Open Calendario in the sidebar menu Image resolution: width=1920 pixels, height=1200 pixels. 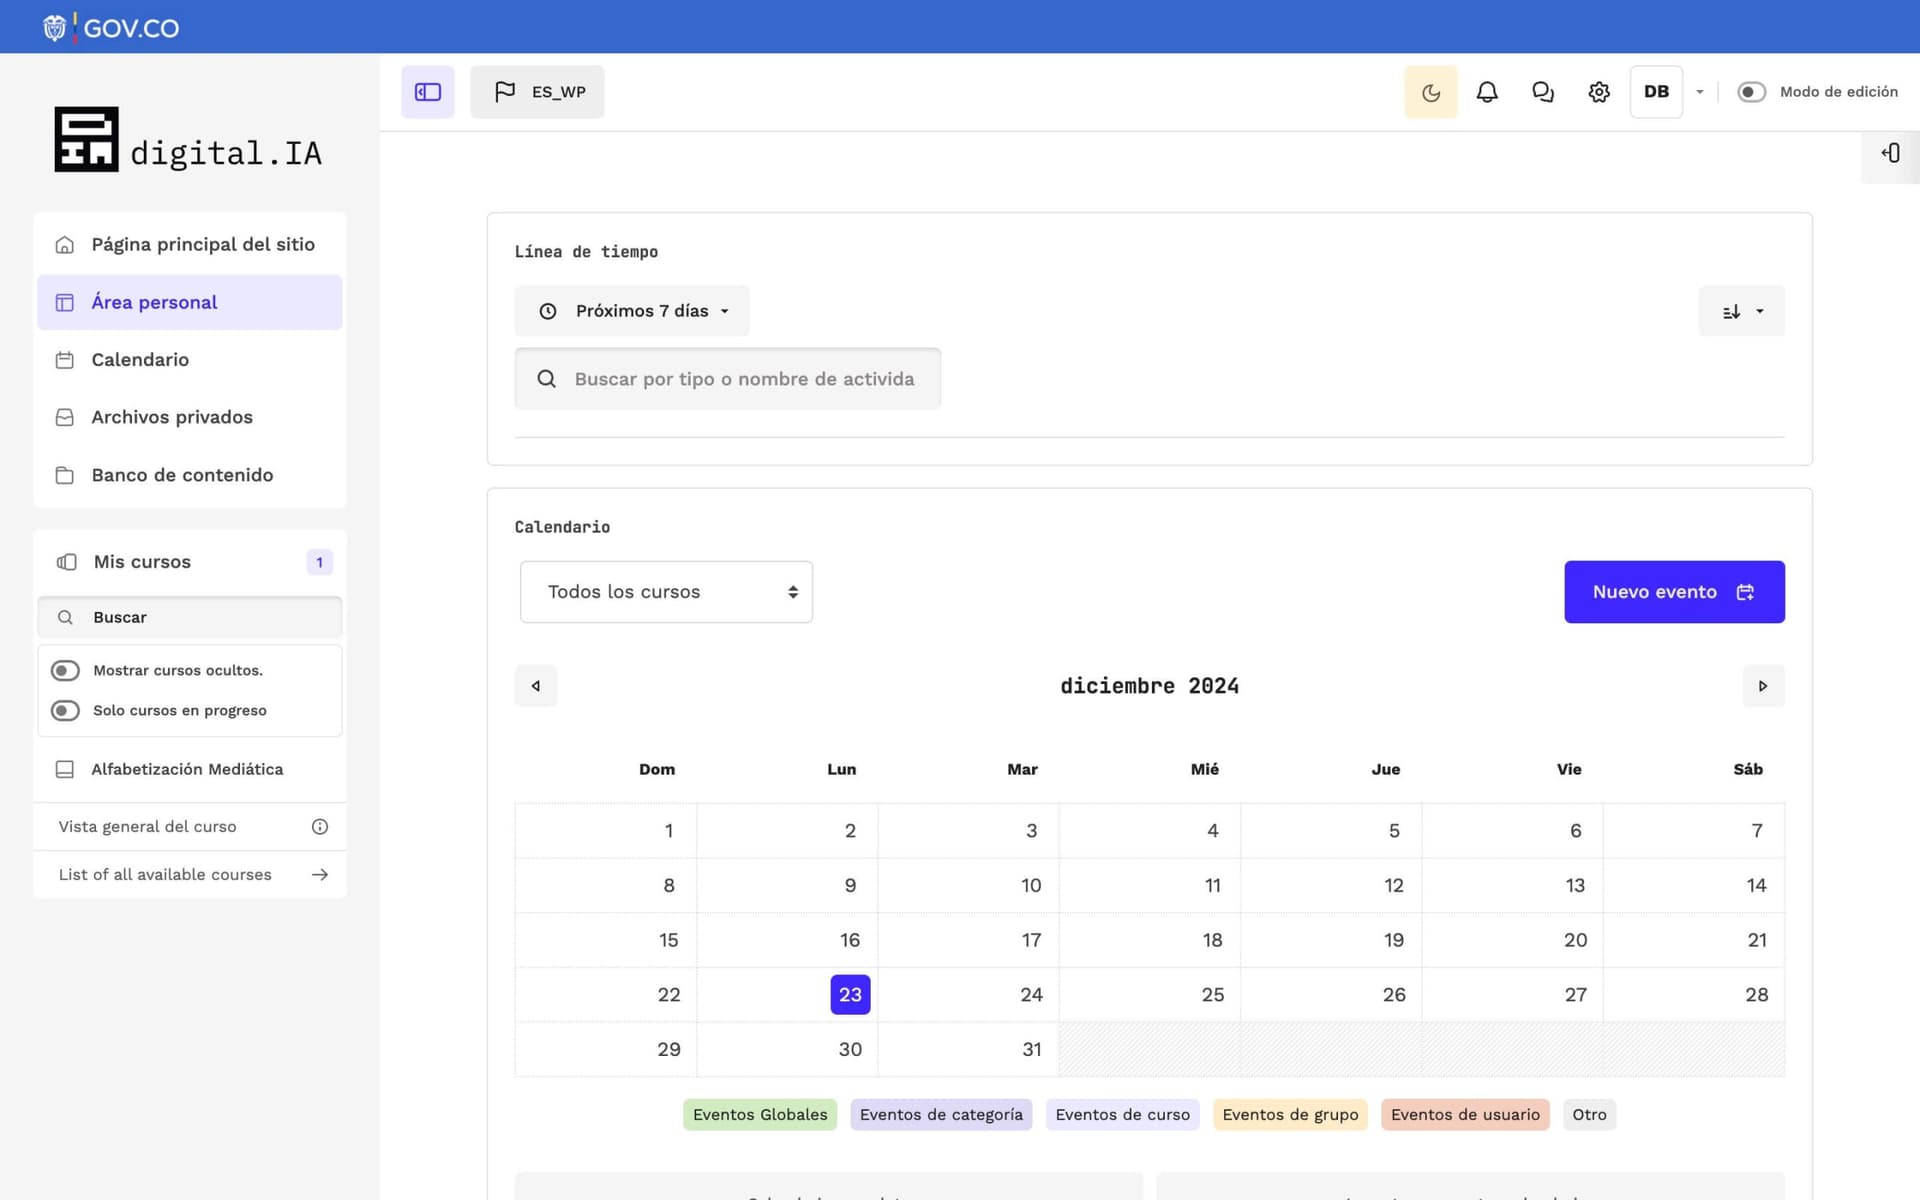(x=140, y=360)
